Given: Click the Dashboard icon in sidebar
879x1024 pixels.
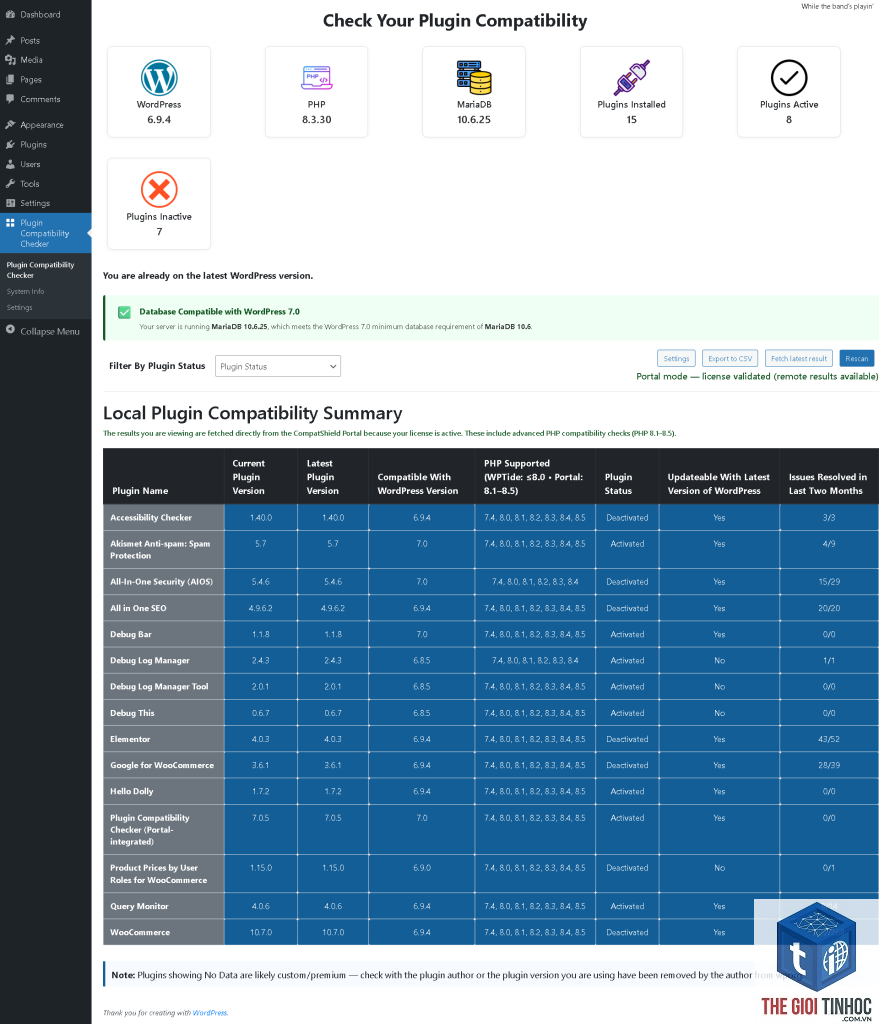Looking at the screenshot, I should coord(10,14).
